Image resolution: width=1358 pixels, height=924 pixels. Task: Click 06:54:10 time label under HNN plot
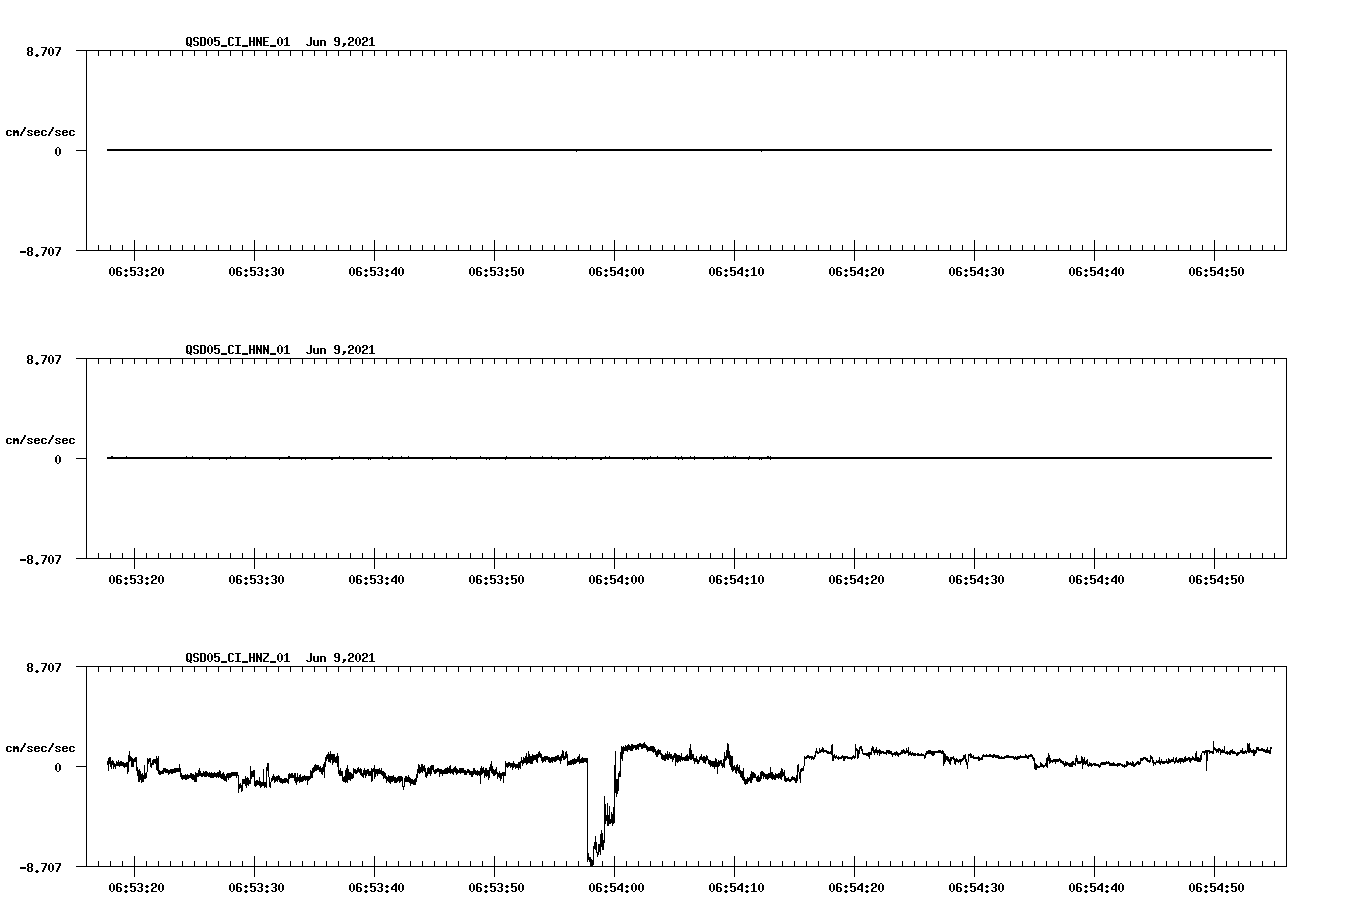[736, 579]
